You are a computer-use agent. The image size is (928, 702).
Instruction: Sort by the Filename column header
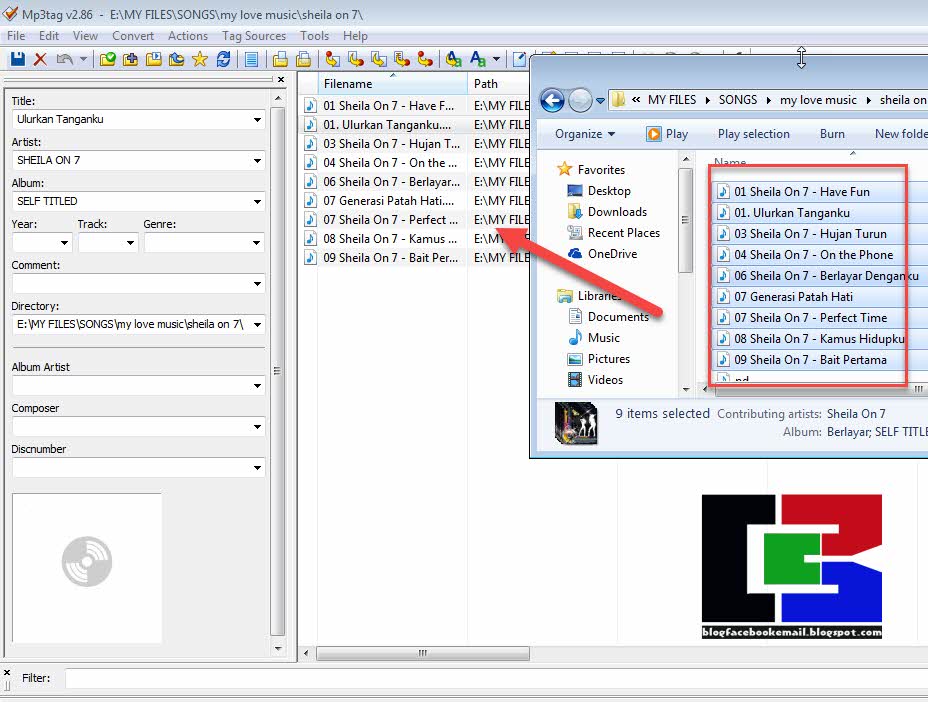392,83
